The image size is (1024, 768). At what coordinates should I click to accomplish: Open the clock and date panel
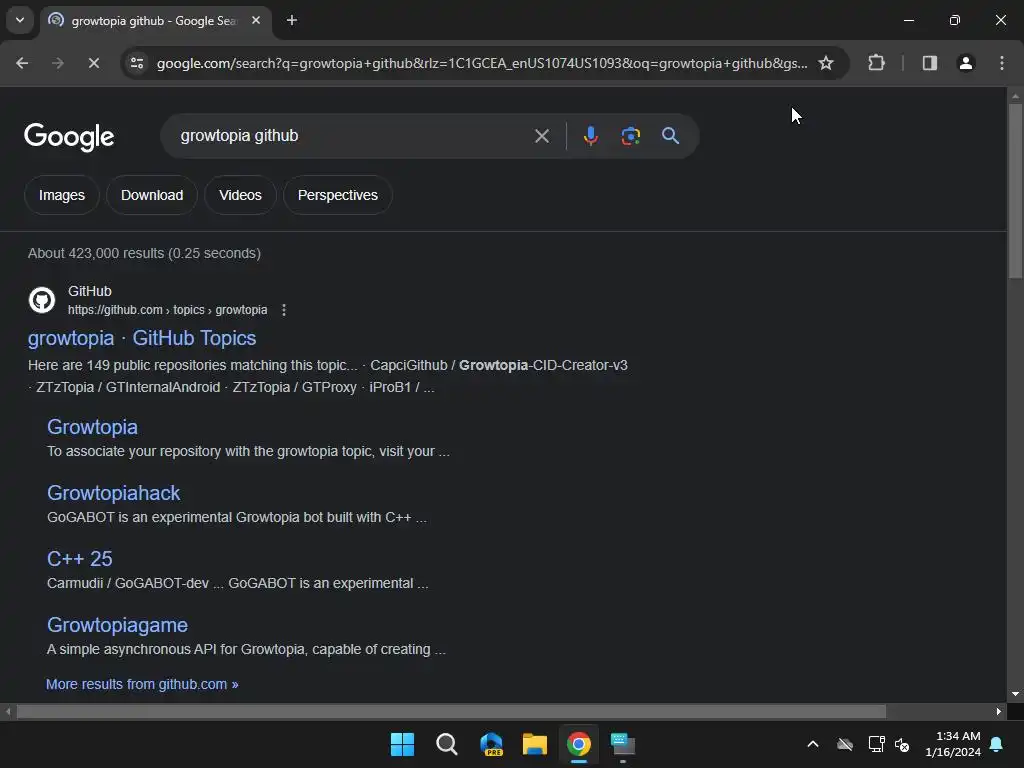tap(953, 744)
